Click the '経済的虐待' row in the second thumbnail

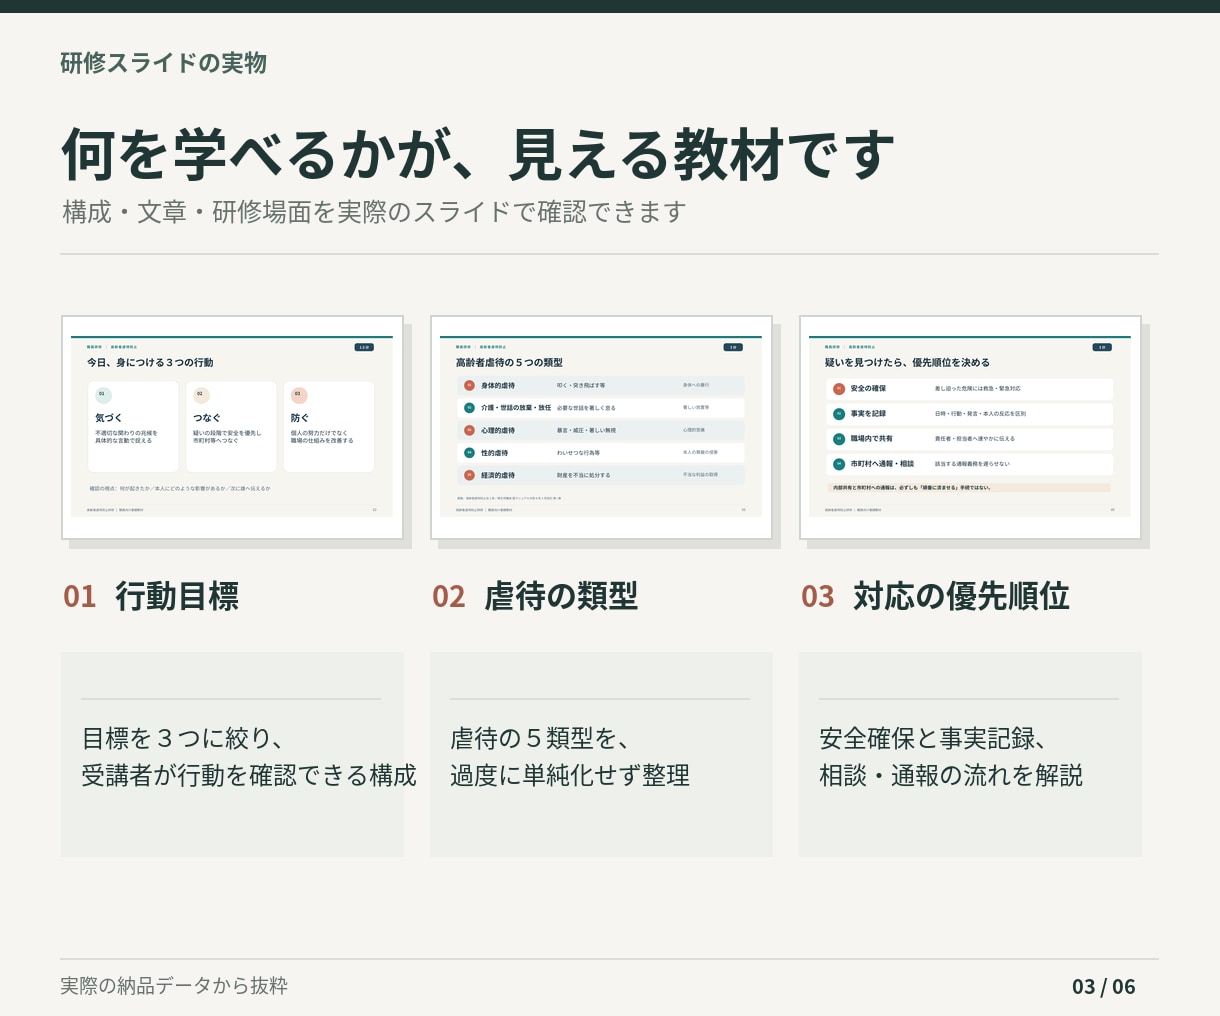click(601, 475)
